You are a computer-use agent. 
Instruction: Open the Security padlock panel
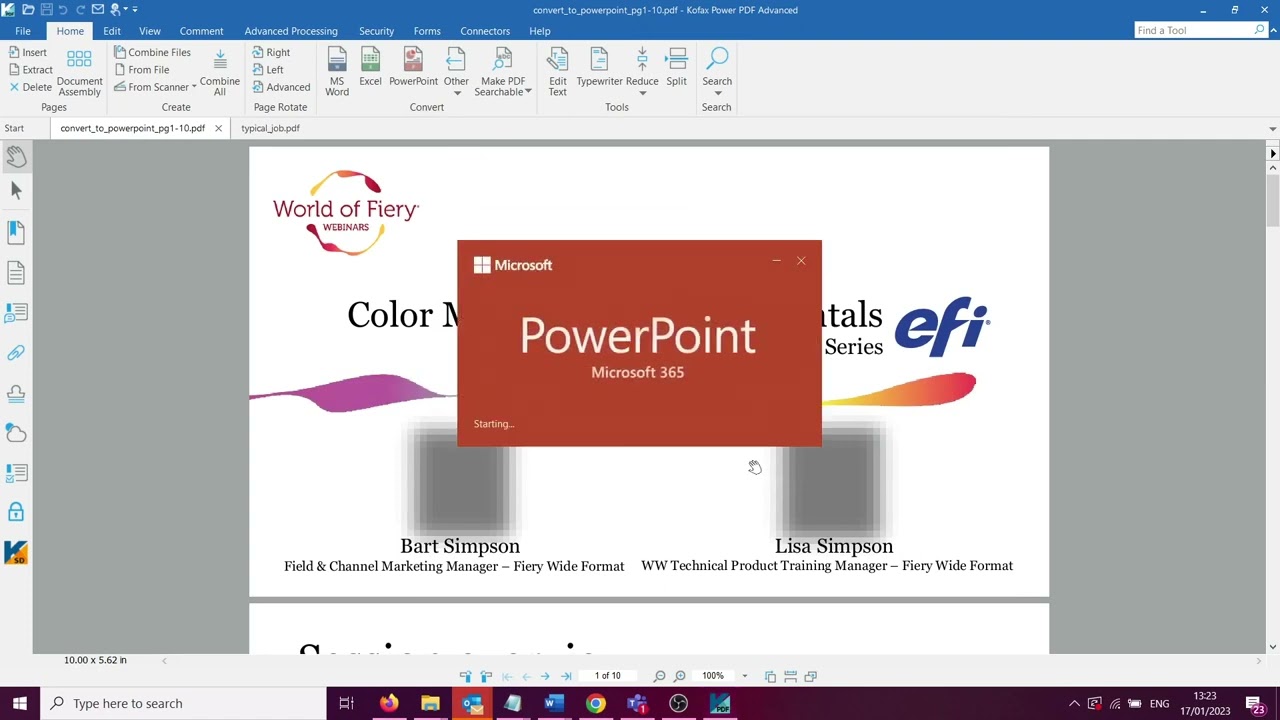[16, 512]
